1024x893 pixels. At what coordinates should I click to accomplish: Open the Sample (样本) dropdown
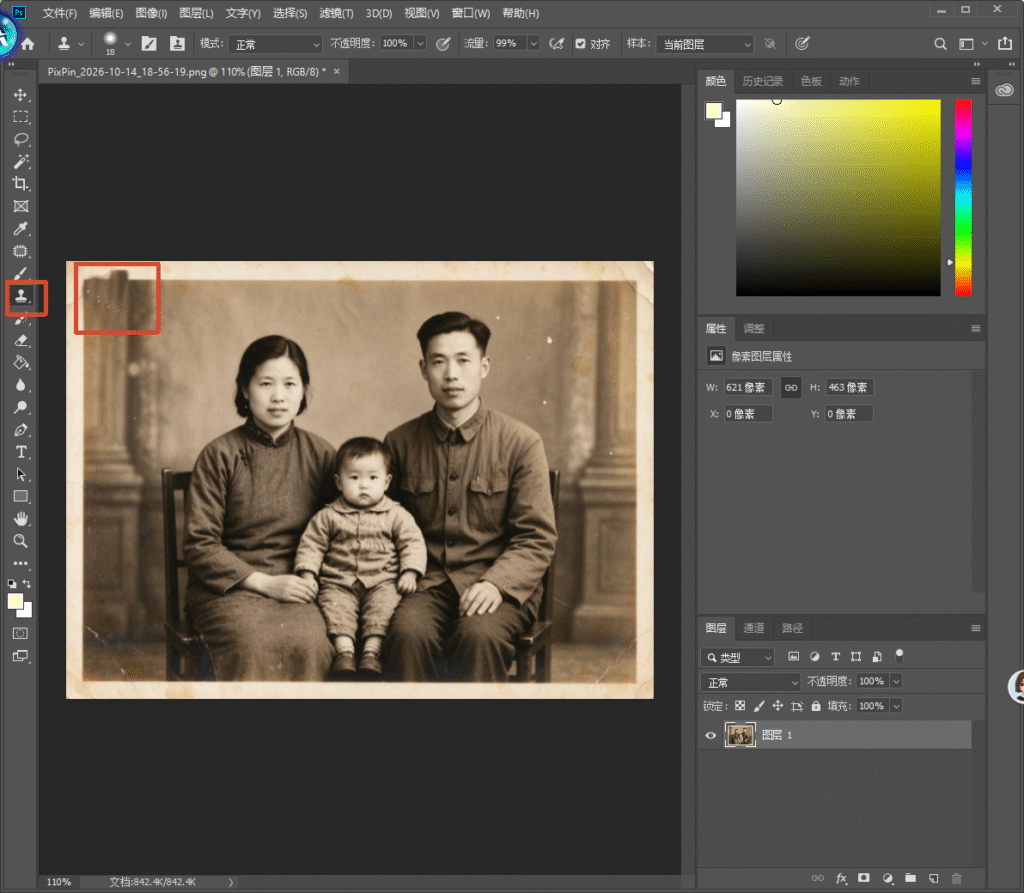point(705,44)
